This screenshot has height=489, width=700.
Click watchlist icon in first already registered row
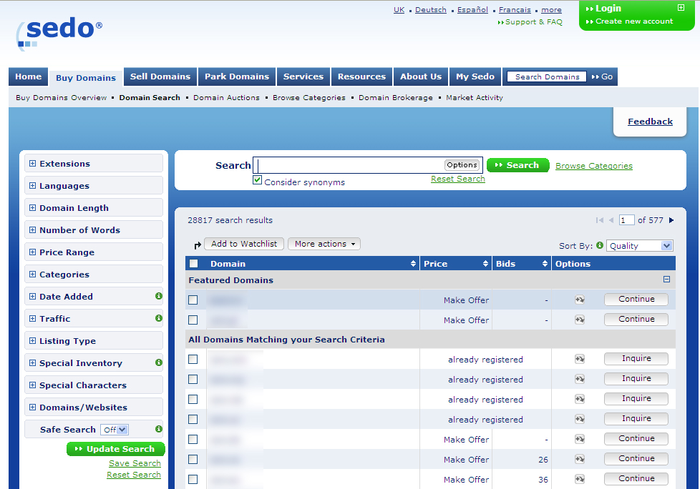579,359
